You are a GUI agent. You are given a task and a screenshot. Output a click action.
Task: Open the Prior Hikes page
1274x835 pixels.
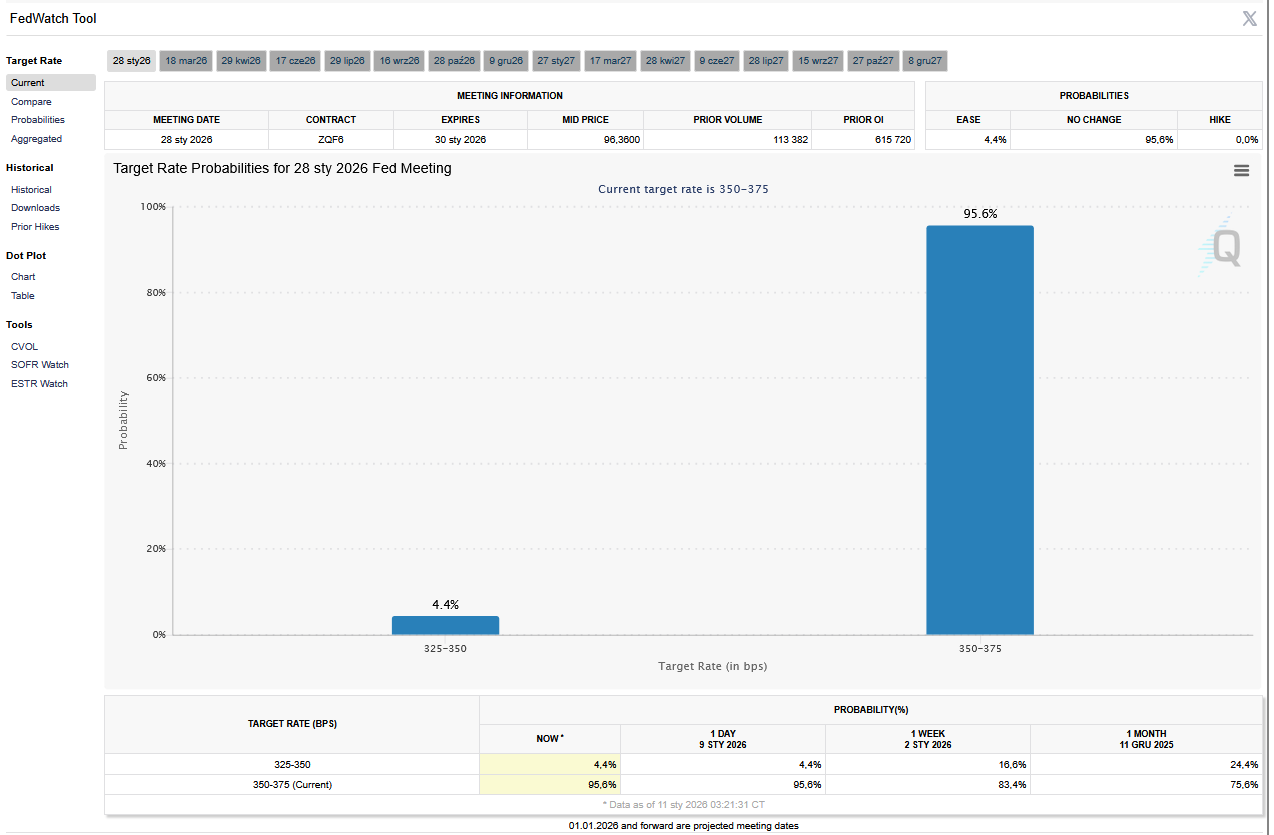(35, 227)
